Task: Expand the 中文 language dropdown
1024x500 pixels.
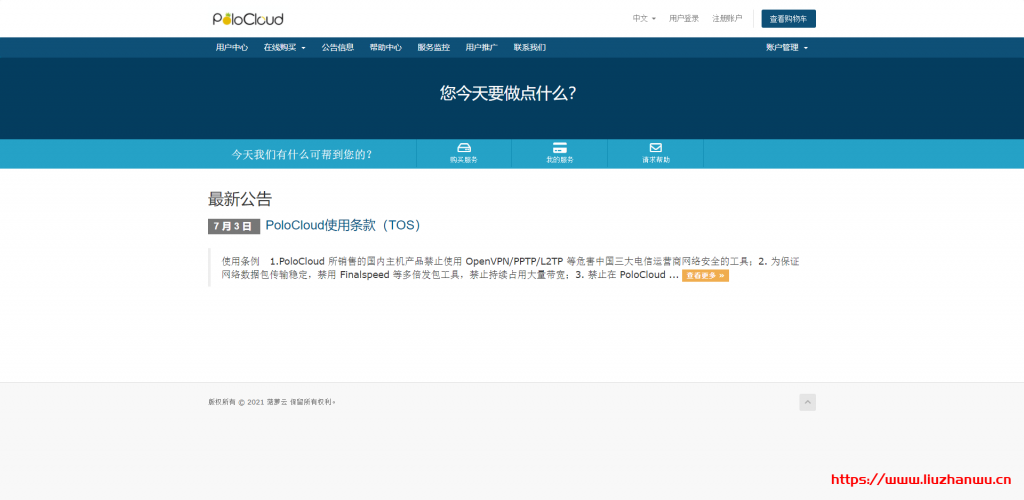Action: click(644, 18)
